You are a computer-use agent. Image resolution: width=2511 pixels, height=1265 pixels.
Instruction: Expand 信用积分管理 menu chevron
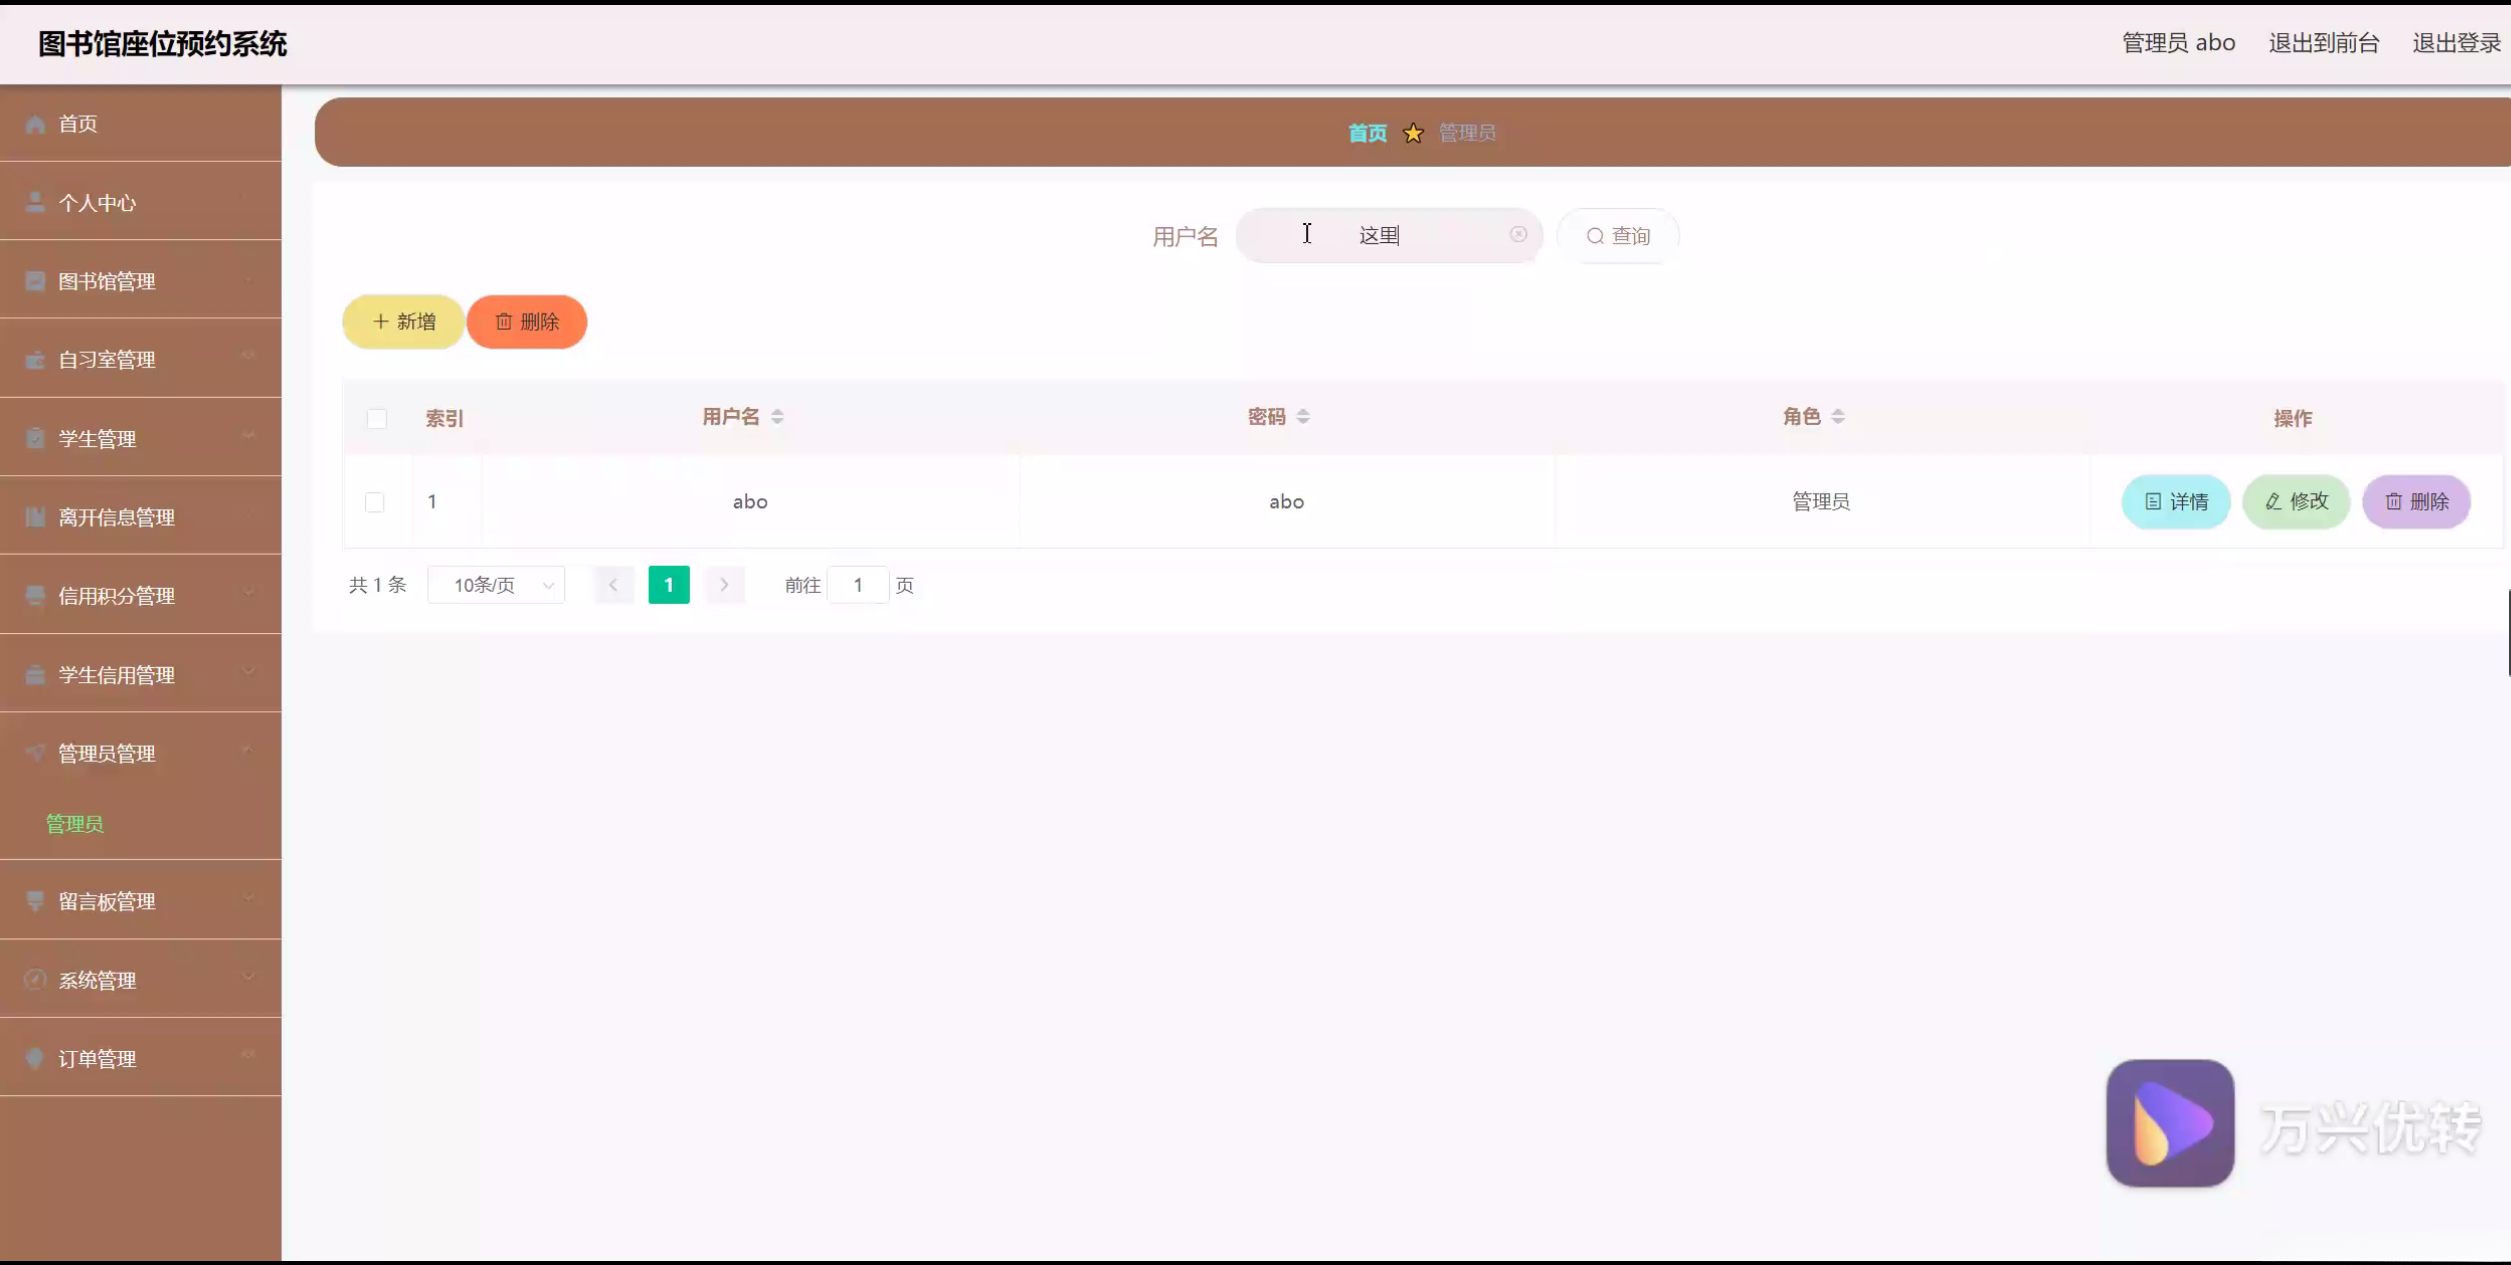[247, 593]
